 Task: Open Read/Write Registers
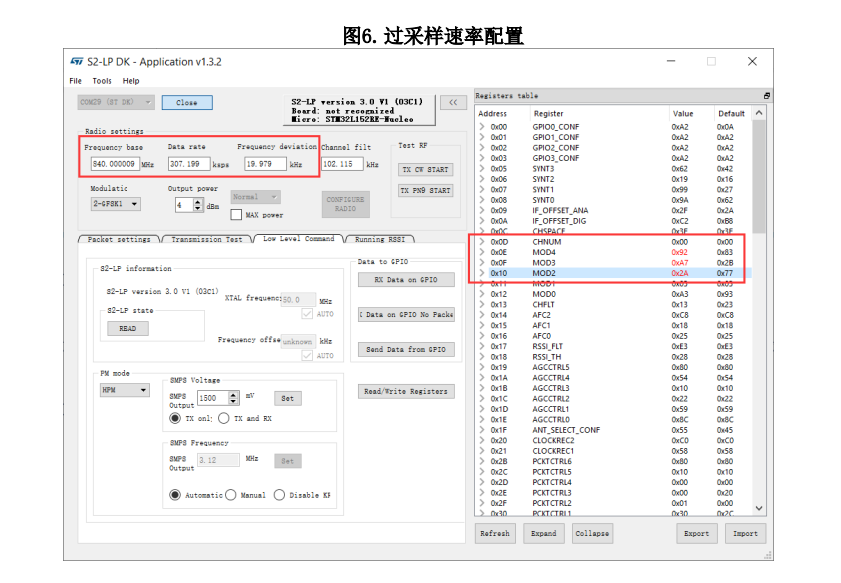(x=406, y=392)
